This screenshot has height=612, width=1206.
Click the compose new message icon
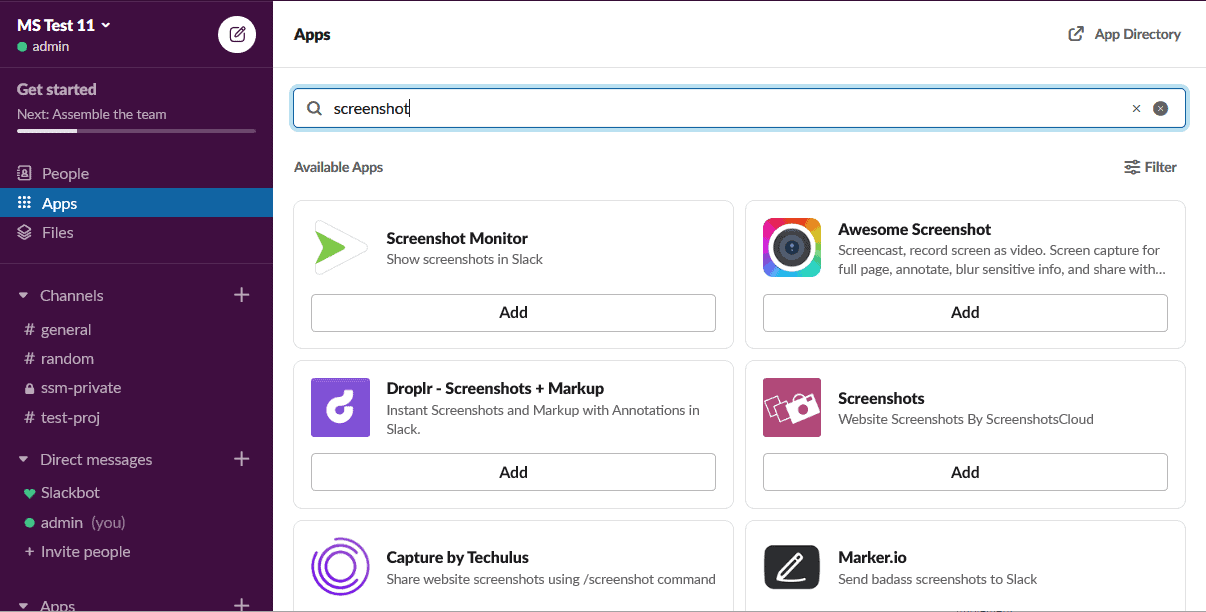click(236, 34)
